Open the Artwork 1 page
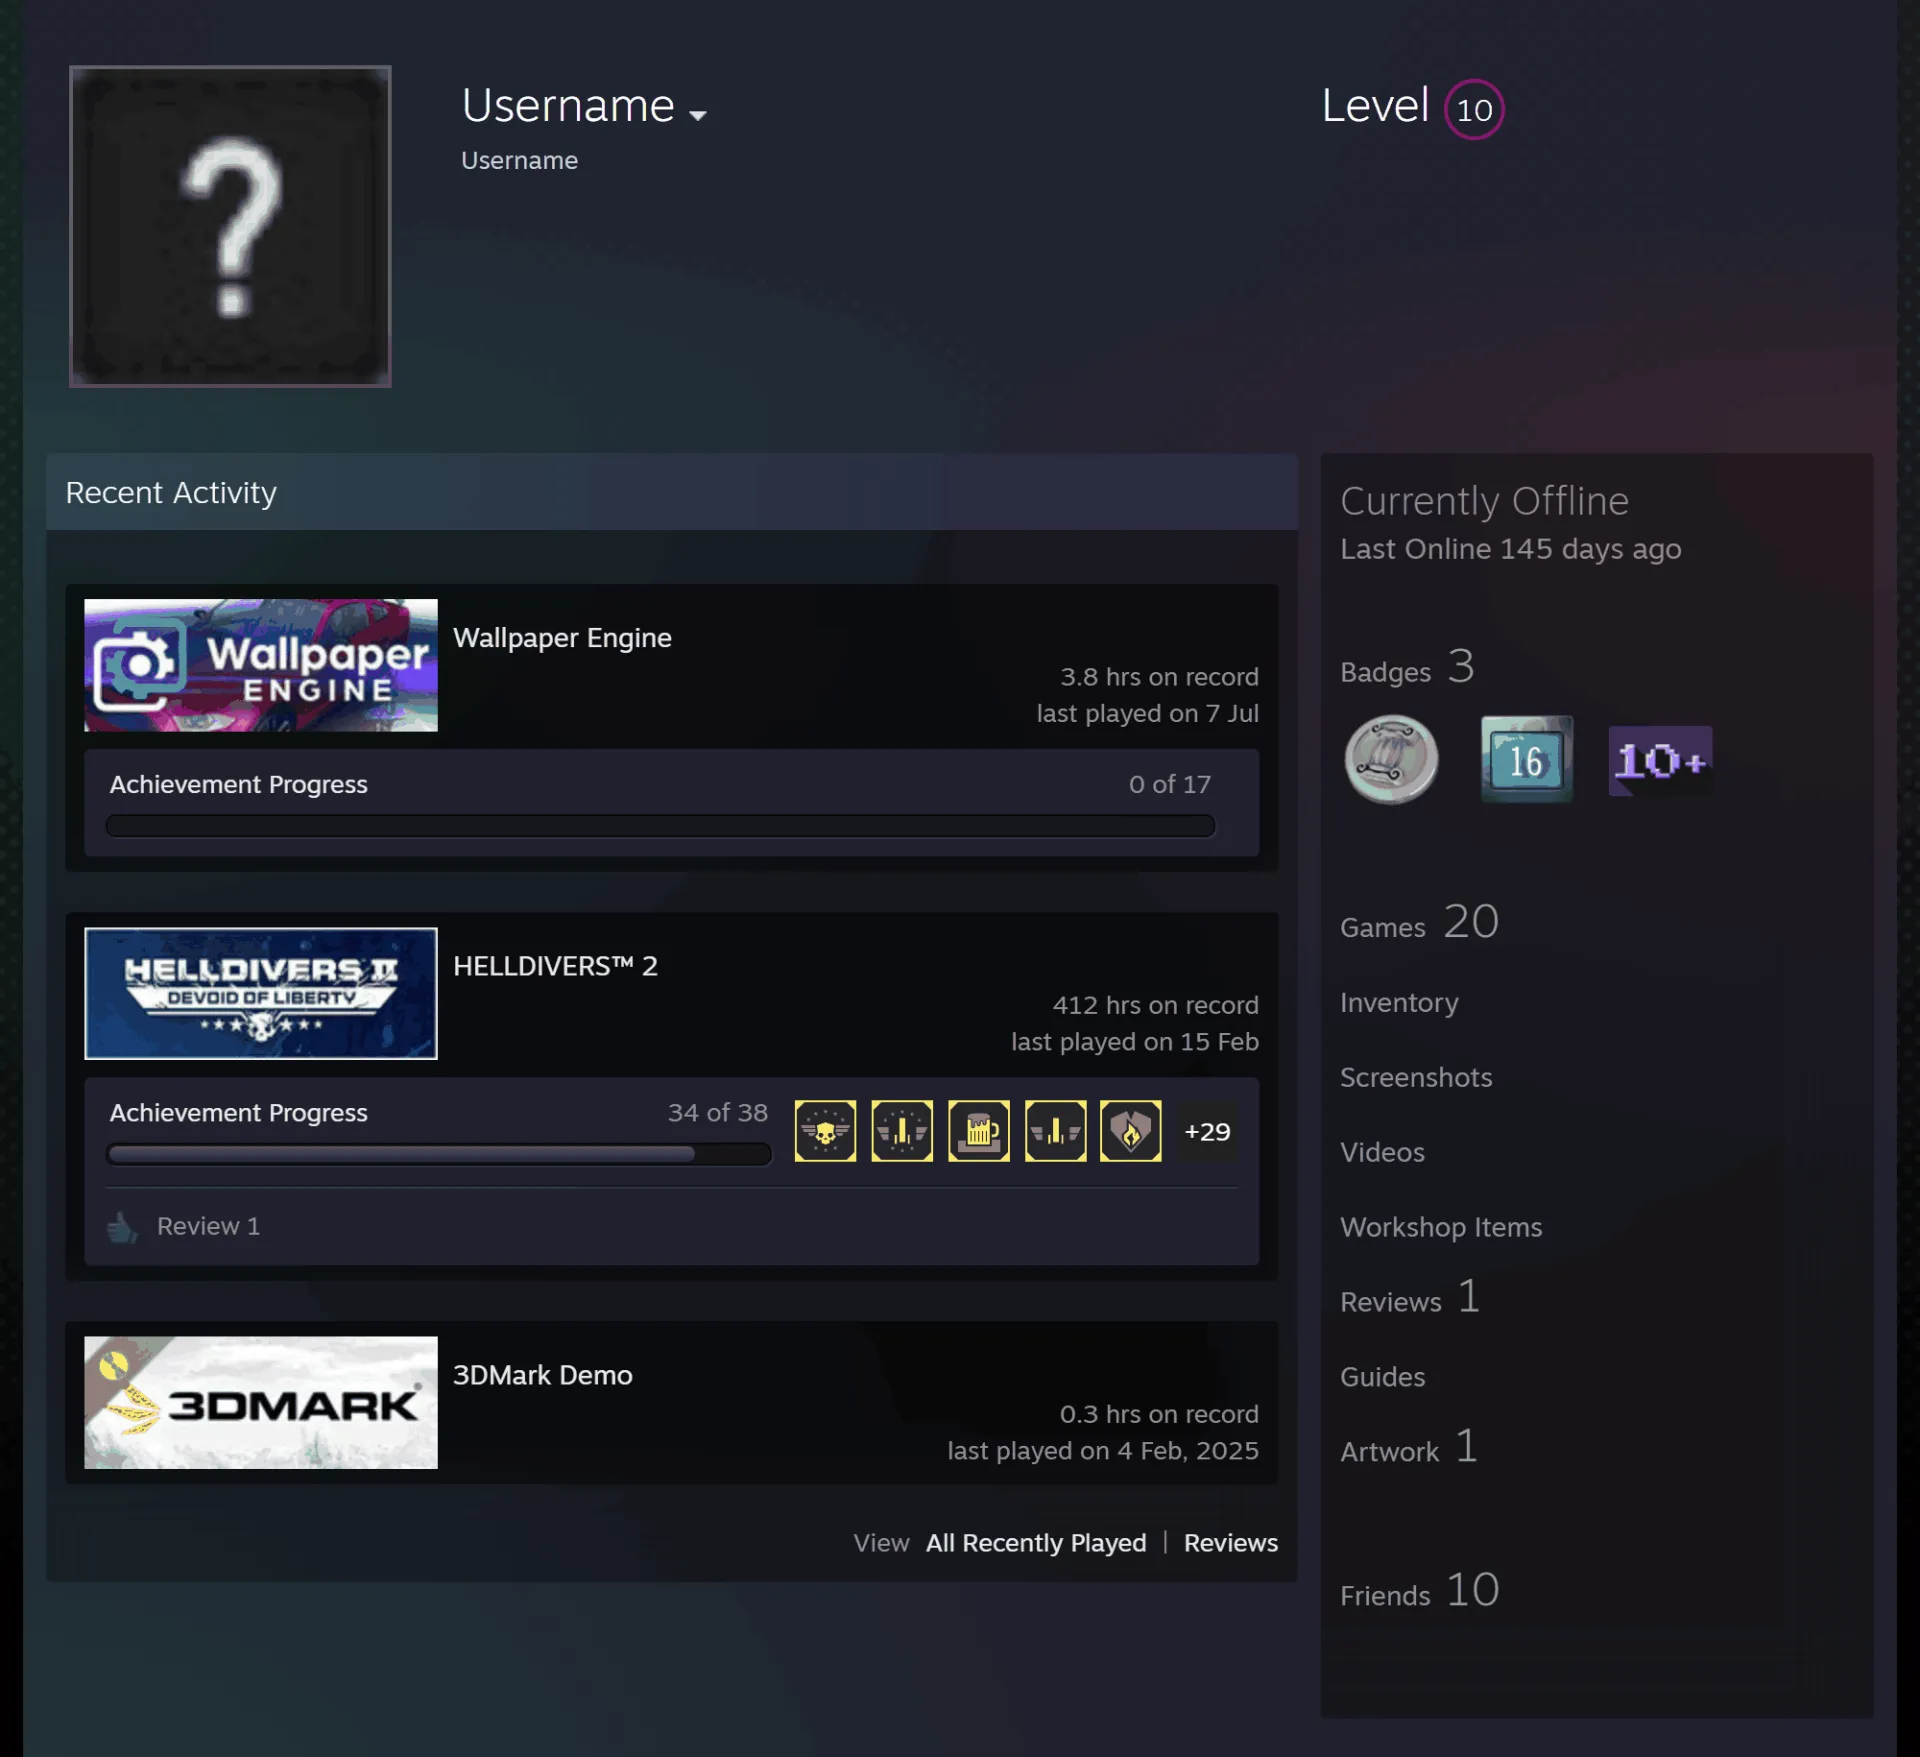 (x=1409, y=1448)
